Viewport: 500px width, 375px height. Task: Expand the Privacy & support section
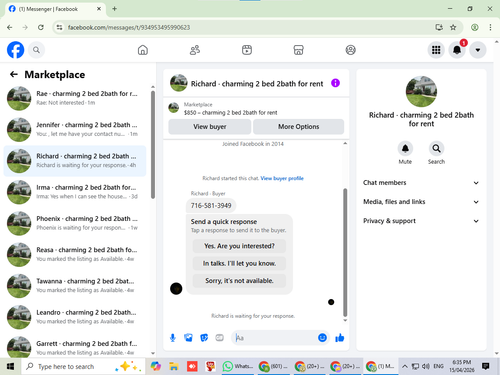tap(421, 221)
